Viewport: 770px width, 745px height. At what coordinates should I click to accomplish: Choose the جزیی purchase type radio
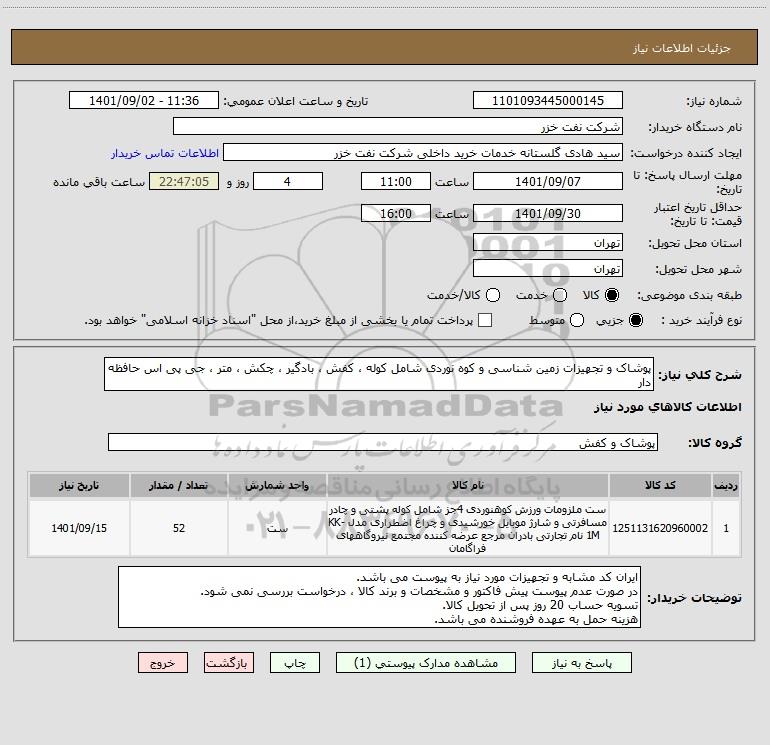pos(635,320)
